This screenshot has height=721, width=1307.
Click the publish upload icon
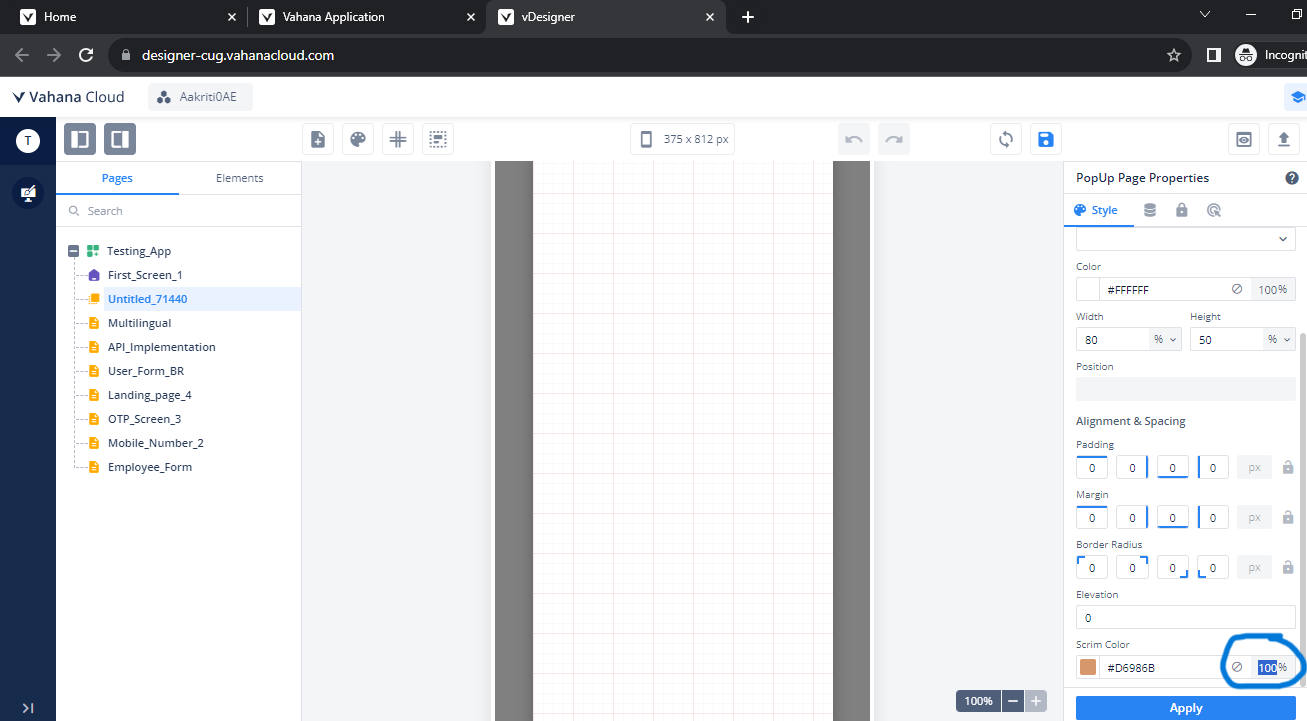coord(1284,139)
